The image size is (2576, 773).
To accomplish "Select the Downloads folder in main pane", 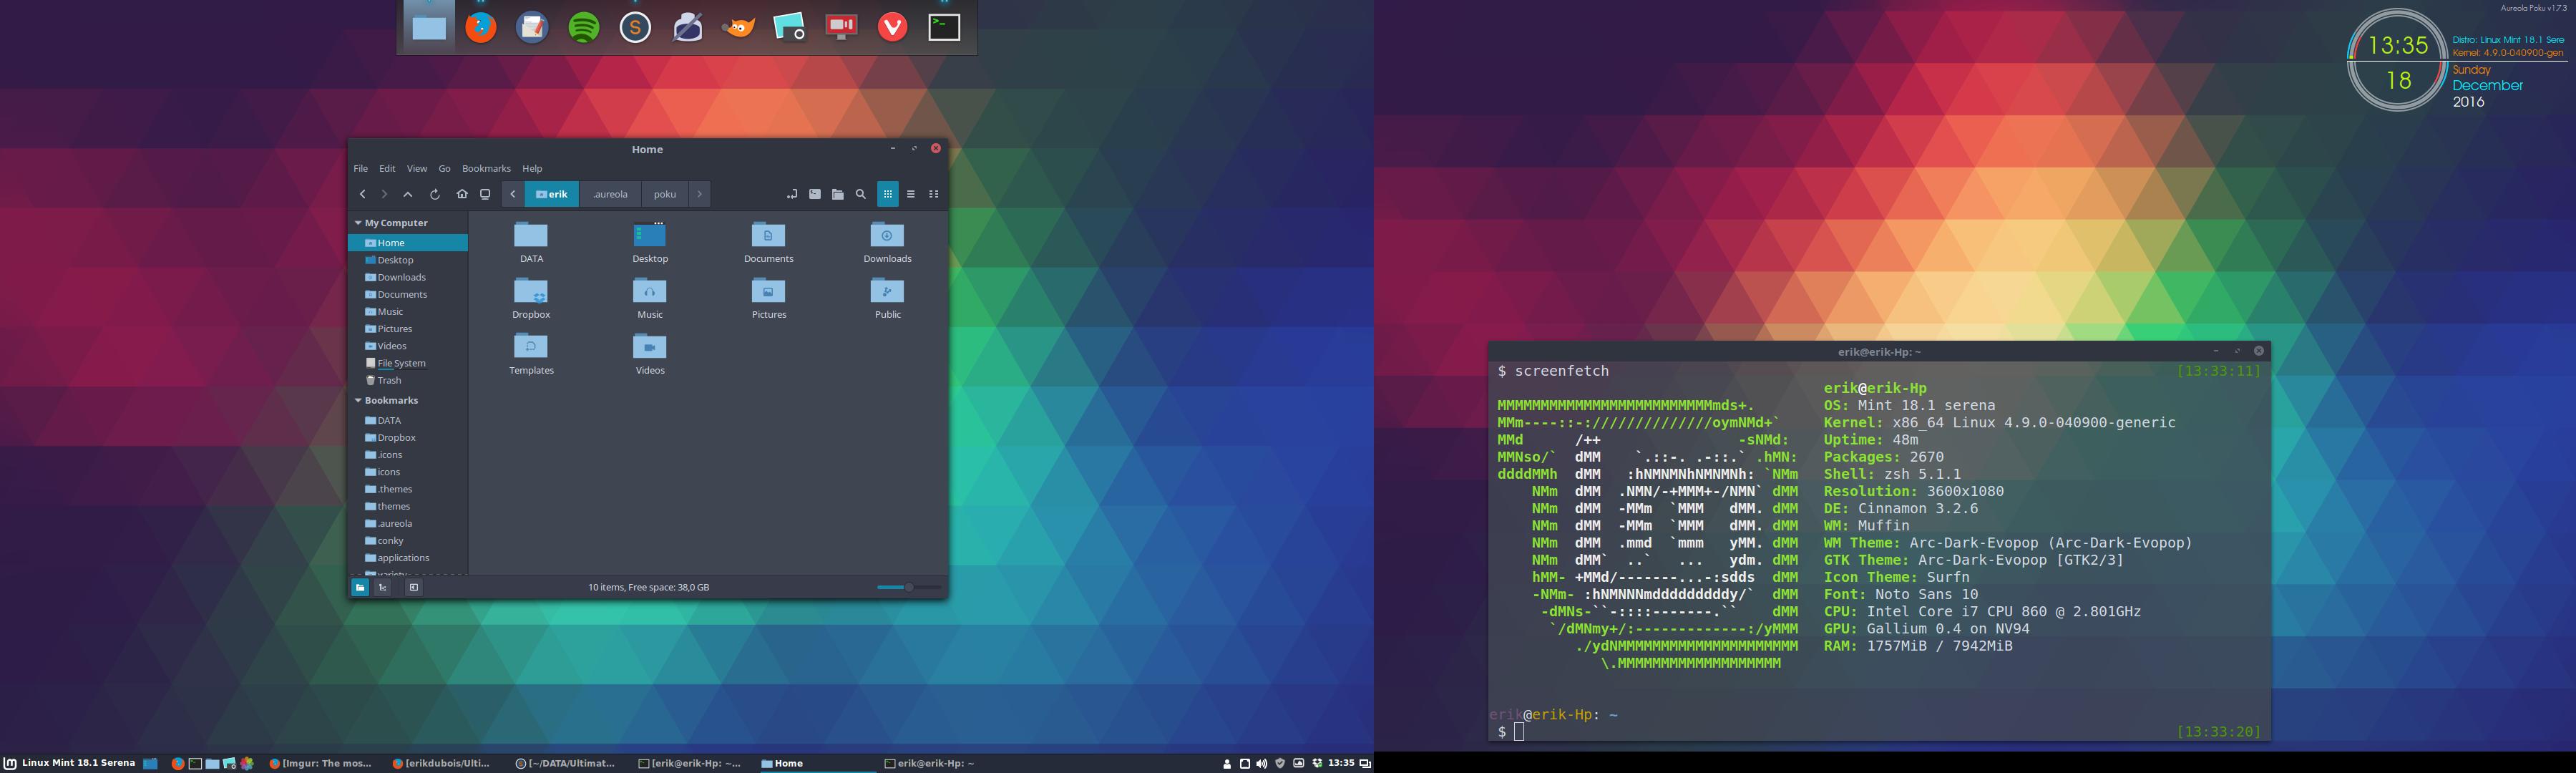I will click(887, 242).
